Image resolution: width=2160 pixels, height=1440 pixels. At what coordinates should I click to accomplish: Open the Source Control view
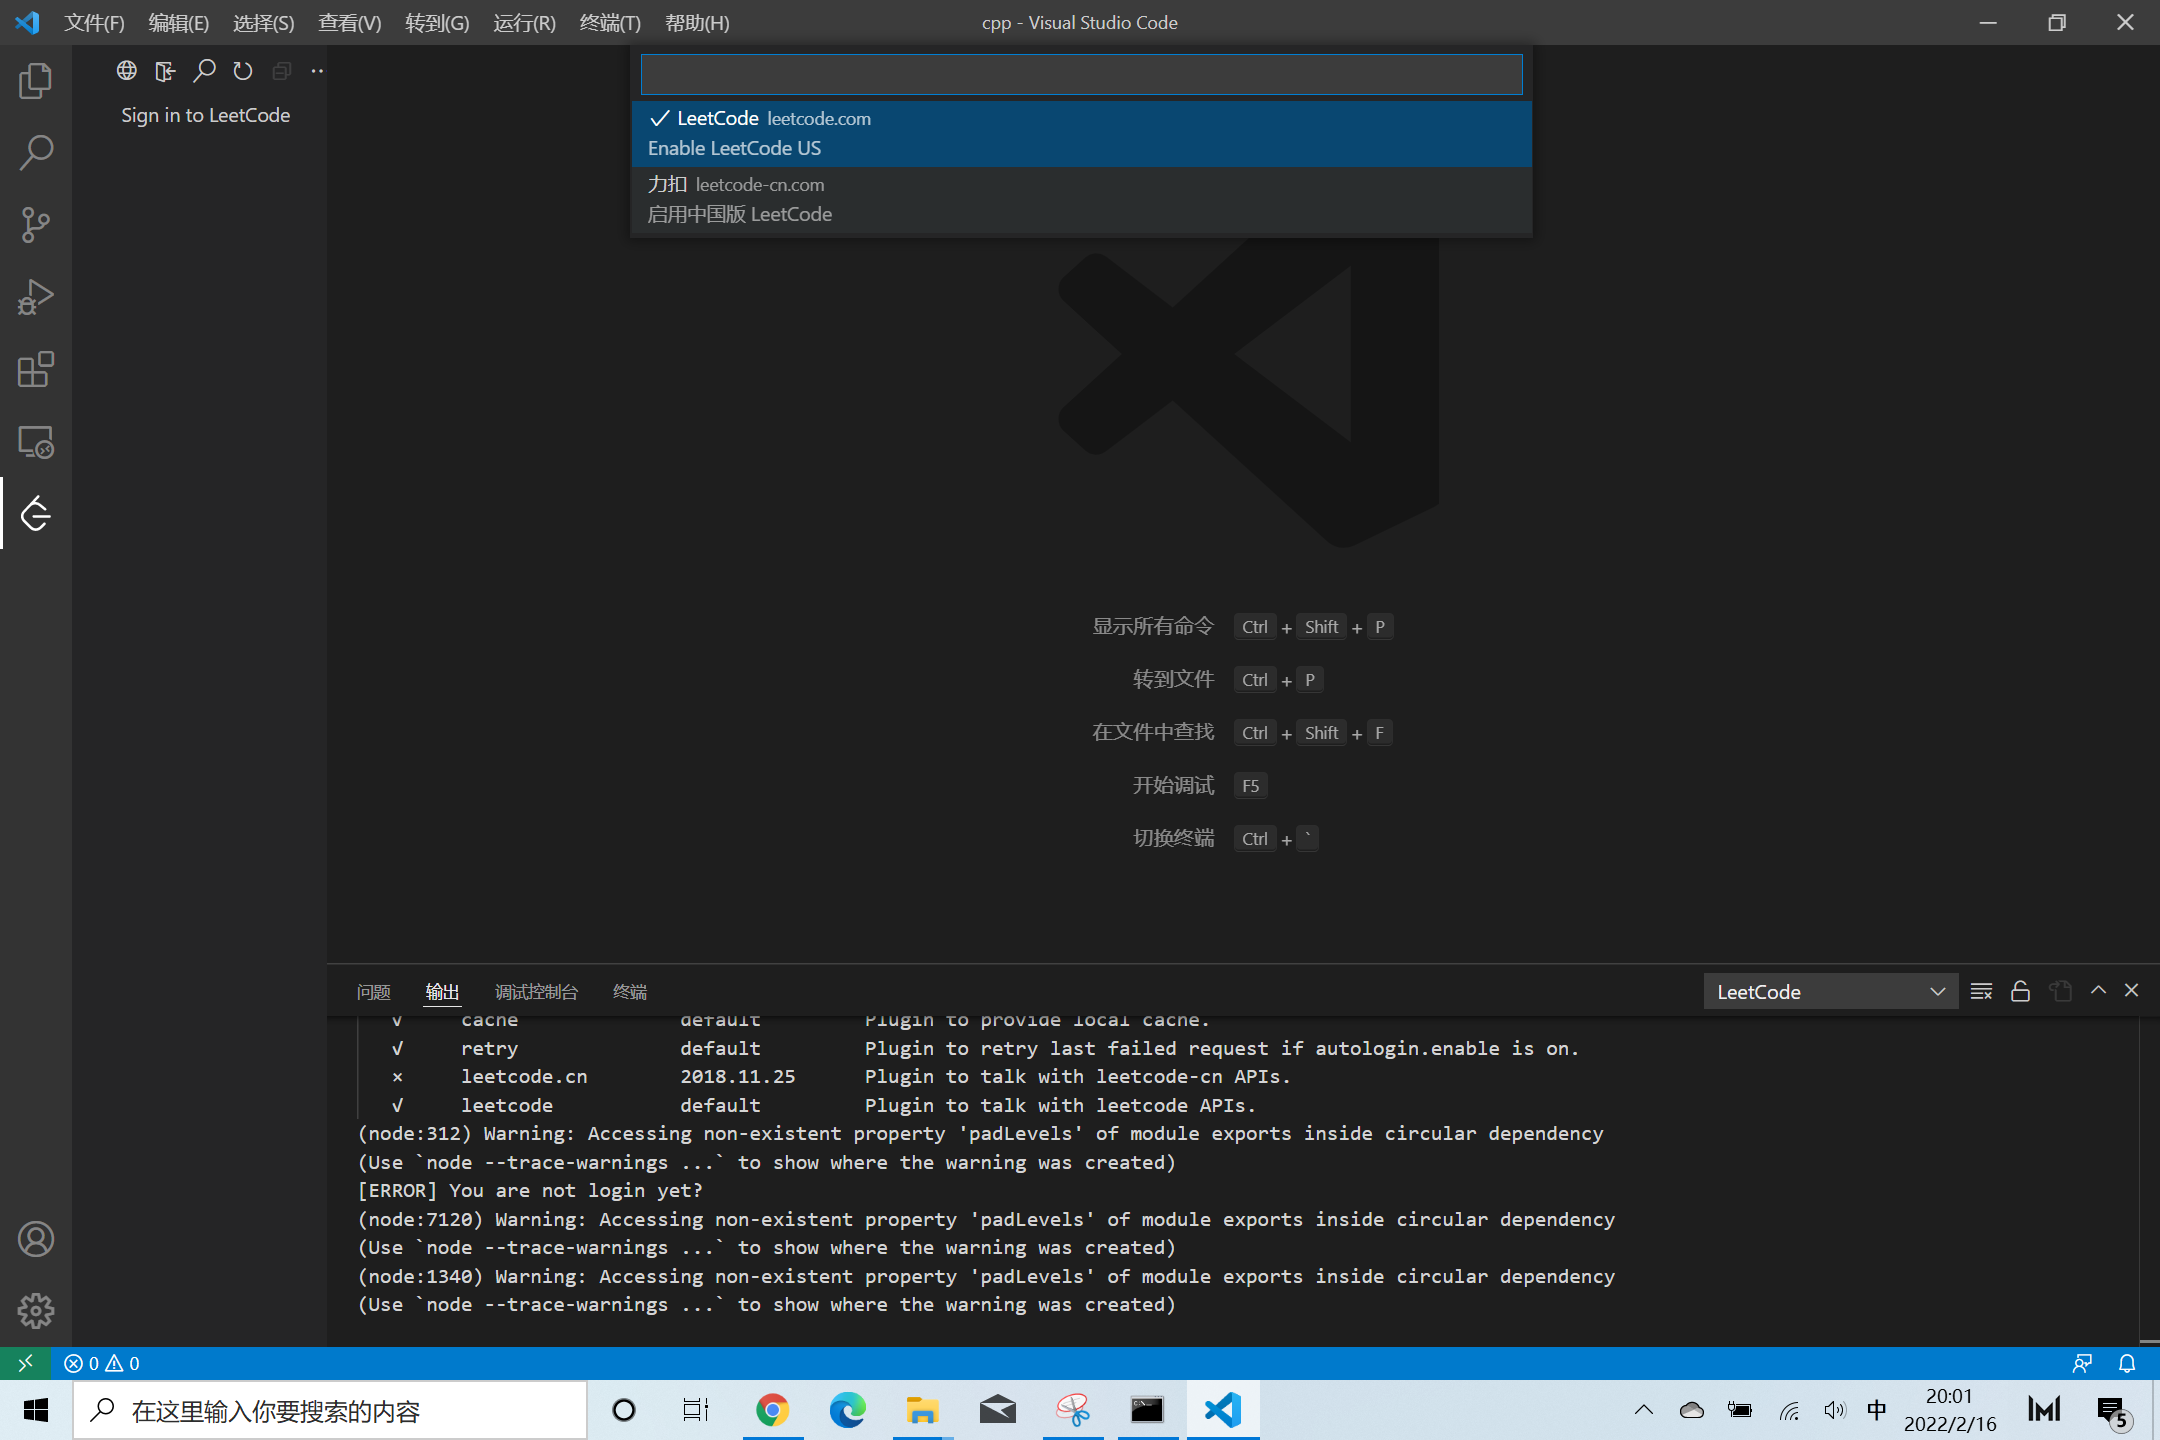click(x=36, y=225)
